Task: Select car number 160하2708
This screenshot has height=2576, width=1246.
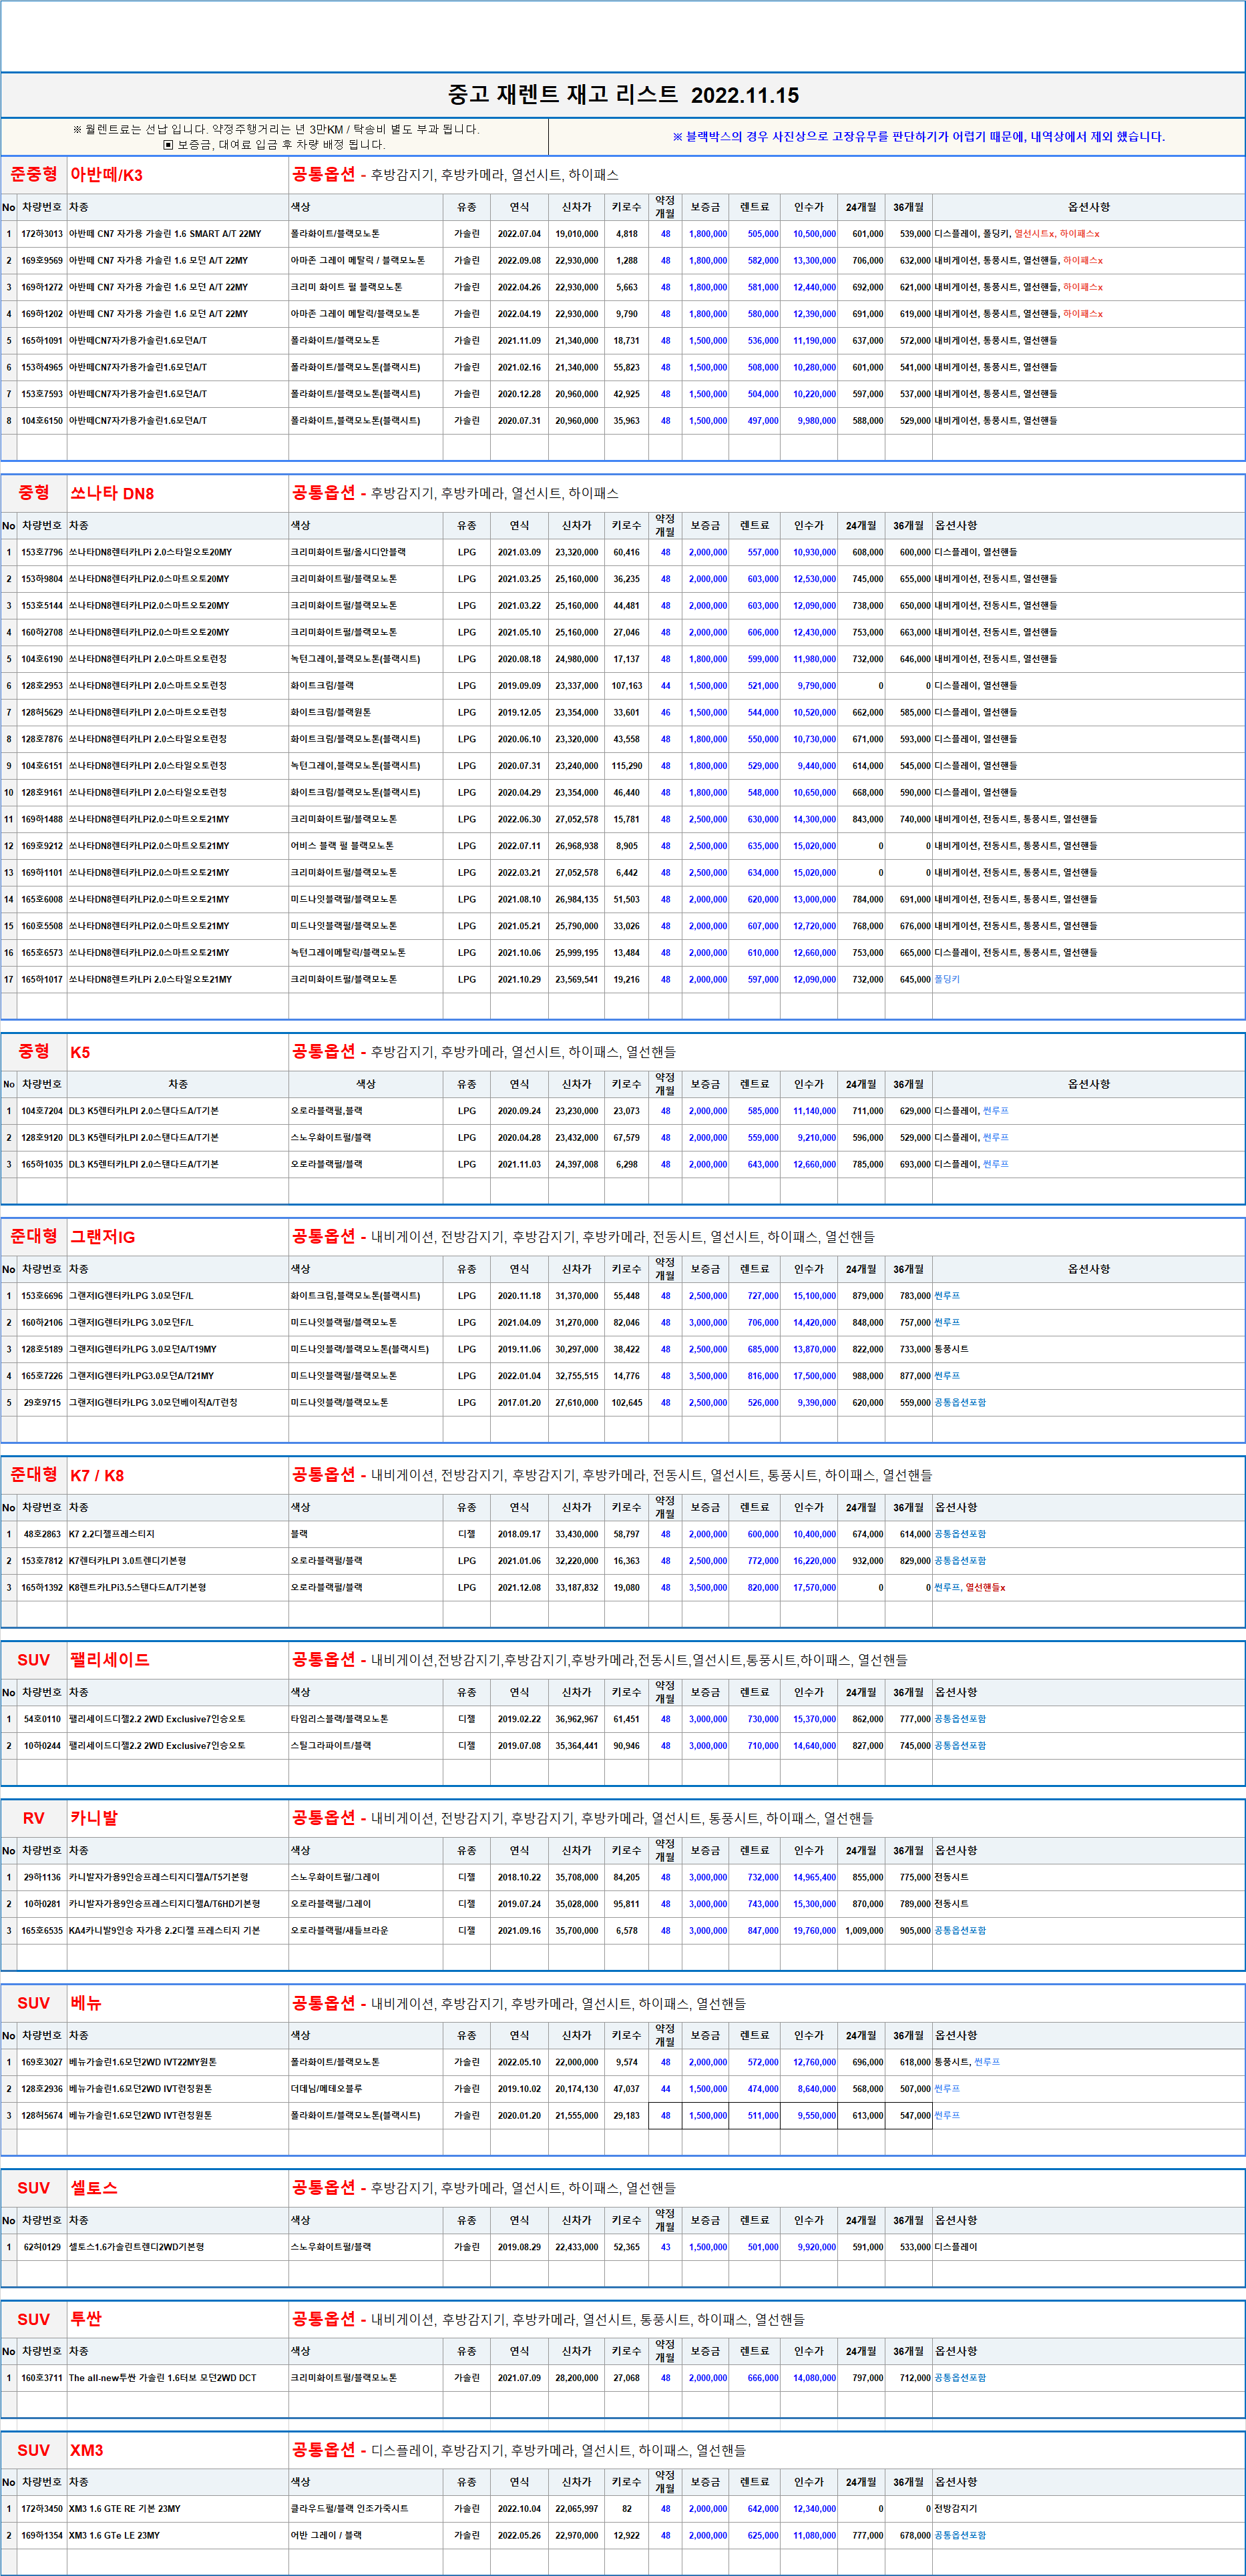Action: (x=42, y=632)
